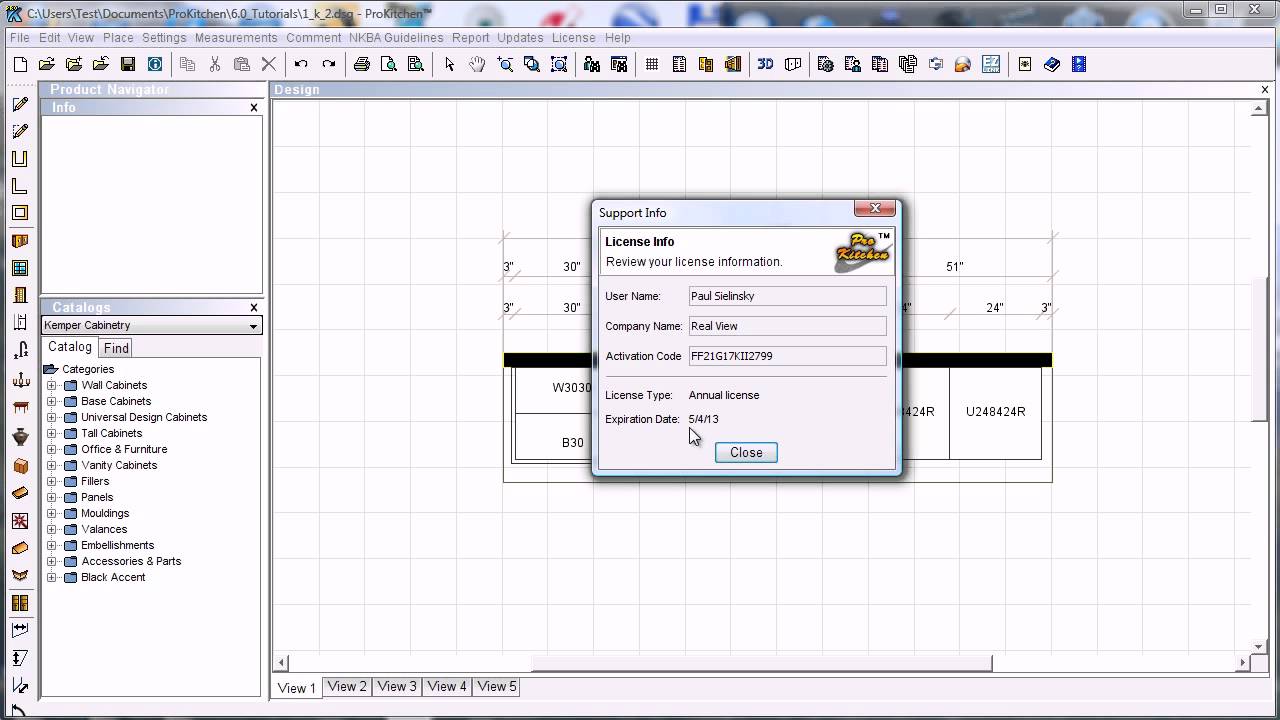1280x720 pixels.
Task: Click the Close button in Support Info
Action: point(746,452)
